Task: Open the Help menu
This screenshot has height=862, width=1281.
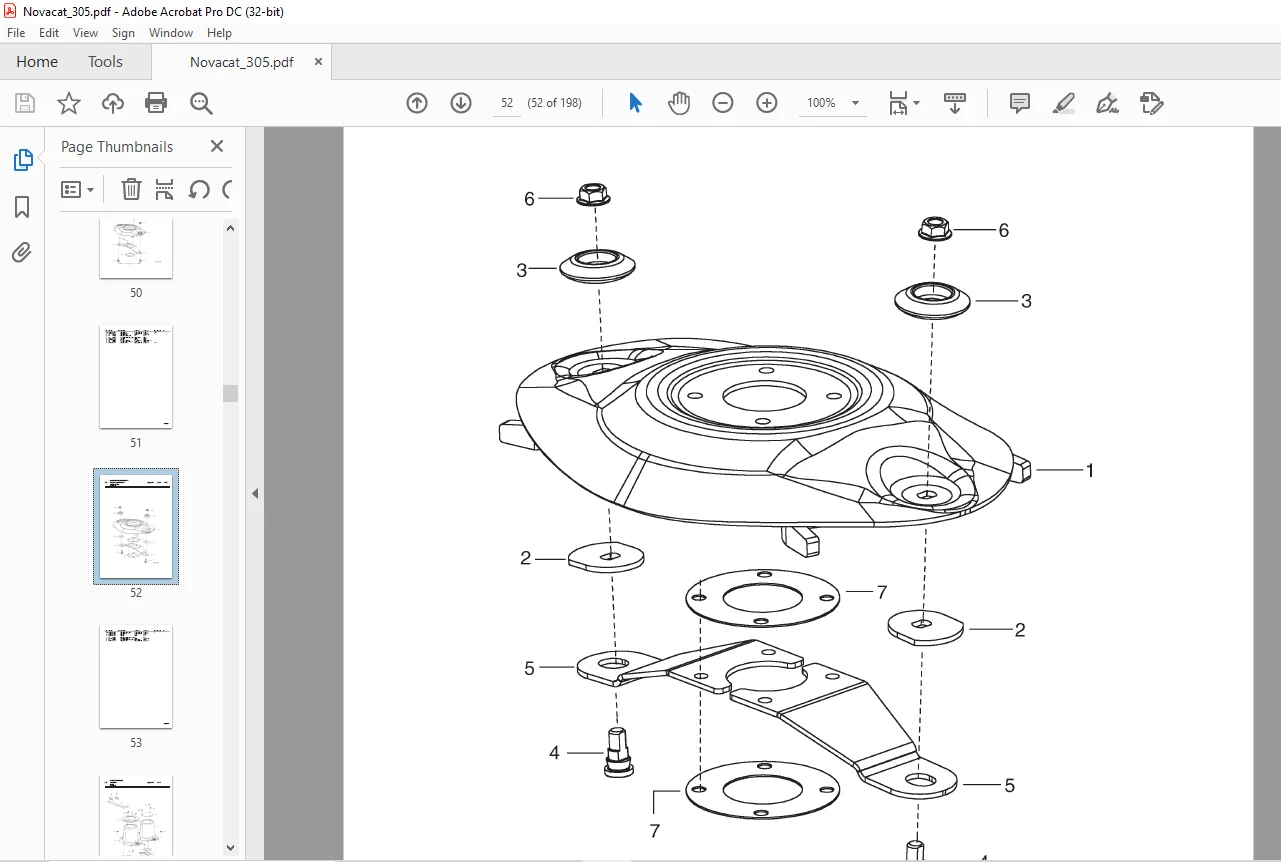Action: 219,33
